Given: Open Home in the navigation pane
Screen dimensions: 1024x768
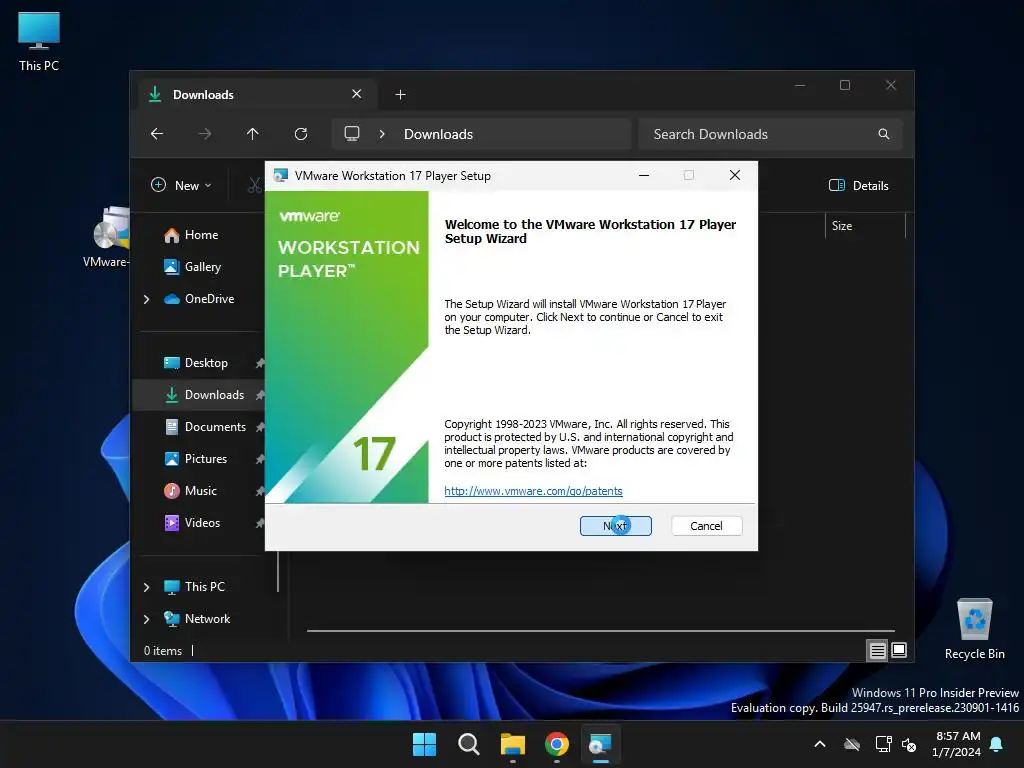Looking at the screenshot, I should 201,235.
